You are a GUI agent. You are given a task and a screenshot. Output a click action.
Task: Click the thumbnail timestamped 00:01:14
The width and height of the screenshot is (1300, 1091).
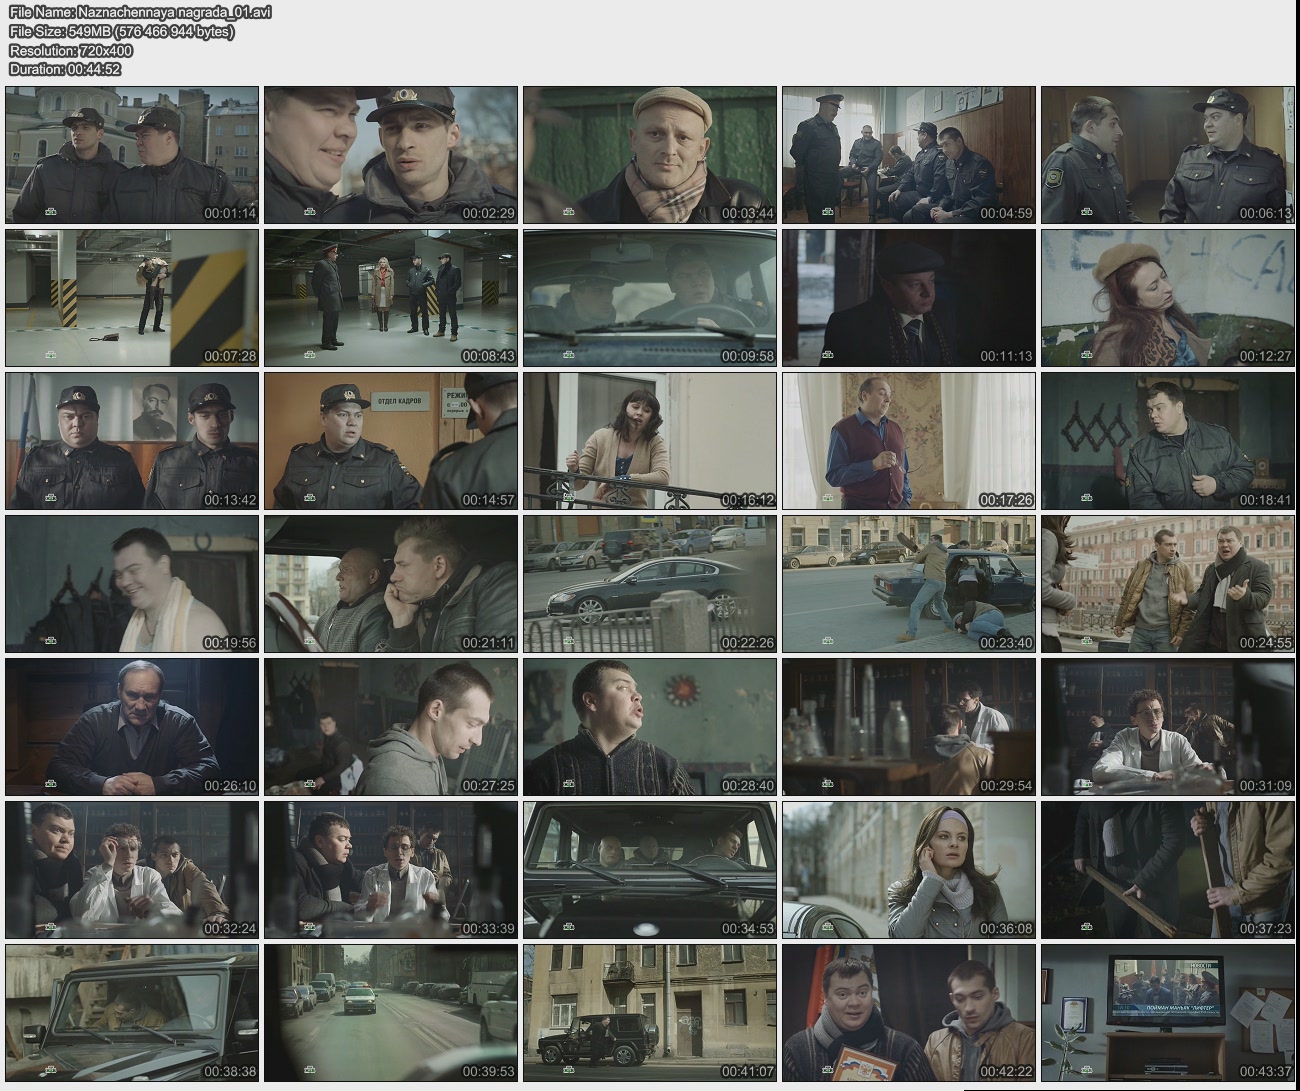tap(132, 155)
